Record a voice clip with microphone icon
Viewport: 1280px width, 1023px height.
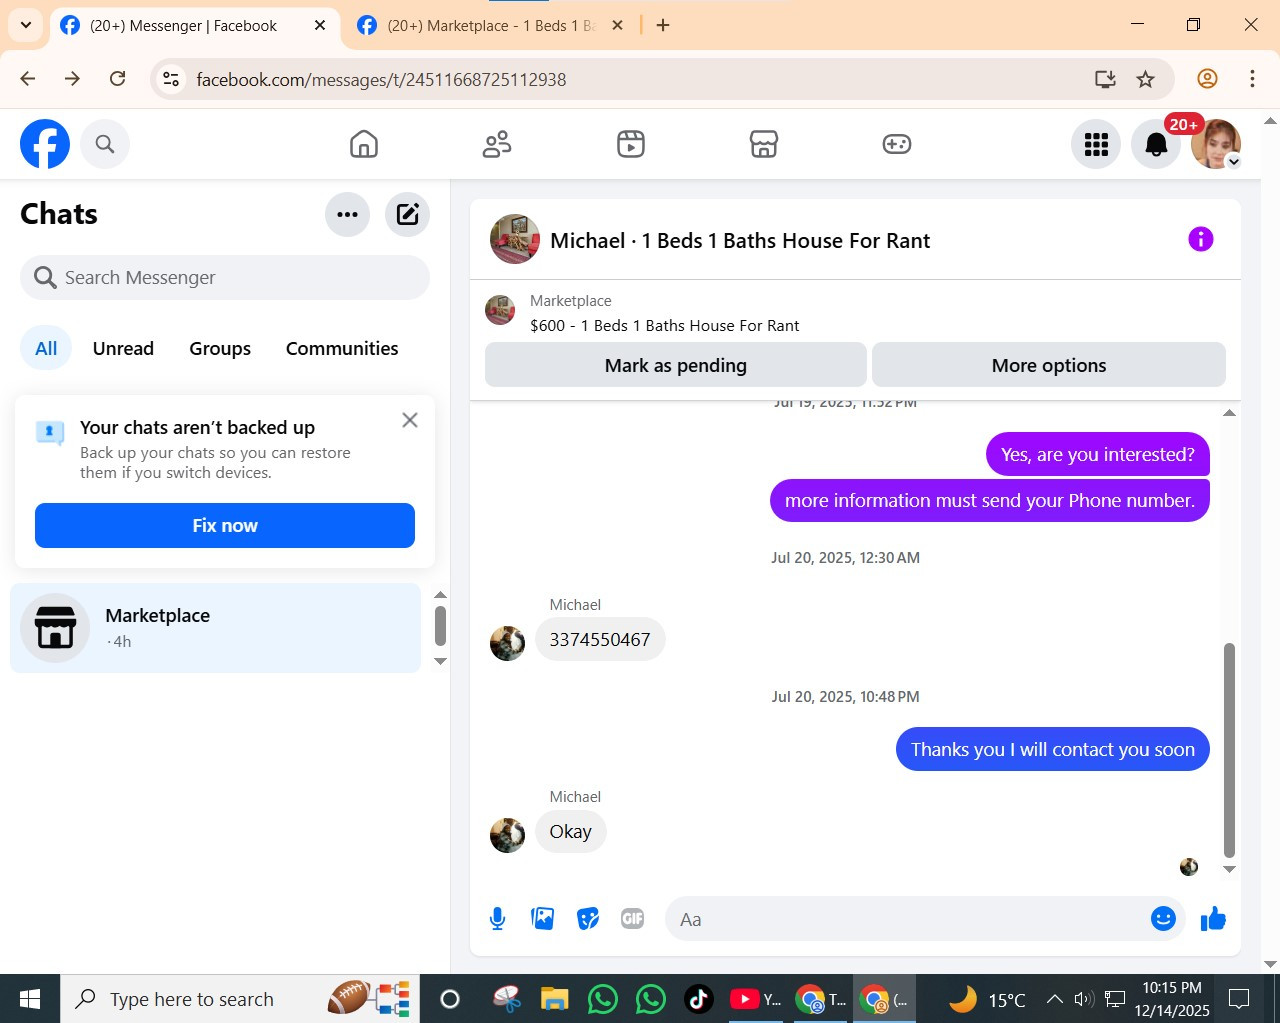[497, 918]
